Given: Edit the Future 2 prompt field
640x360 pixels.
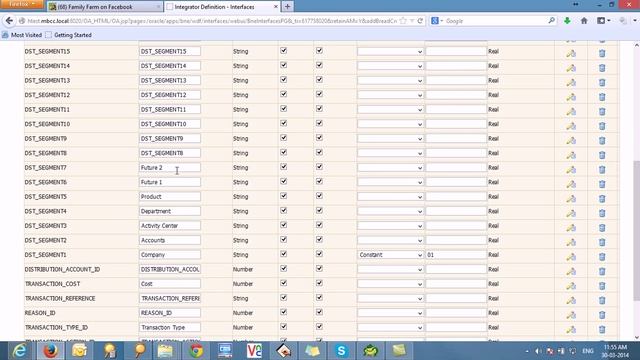Looking at the screenshot, I should [x=169, y=168].
